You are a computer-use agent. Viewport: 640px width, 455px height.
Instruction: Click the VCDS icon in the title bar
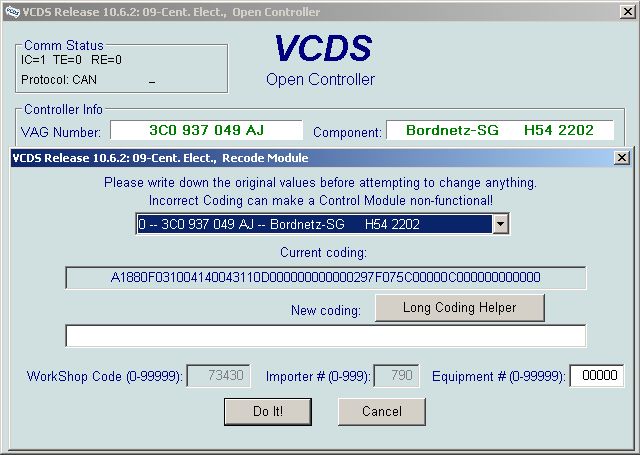click(12, 12)
